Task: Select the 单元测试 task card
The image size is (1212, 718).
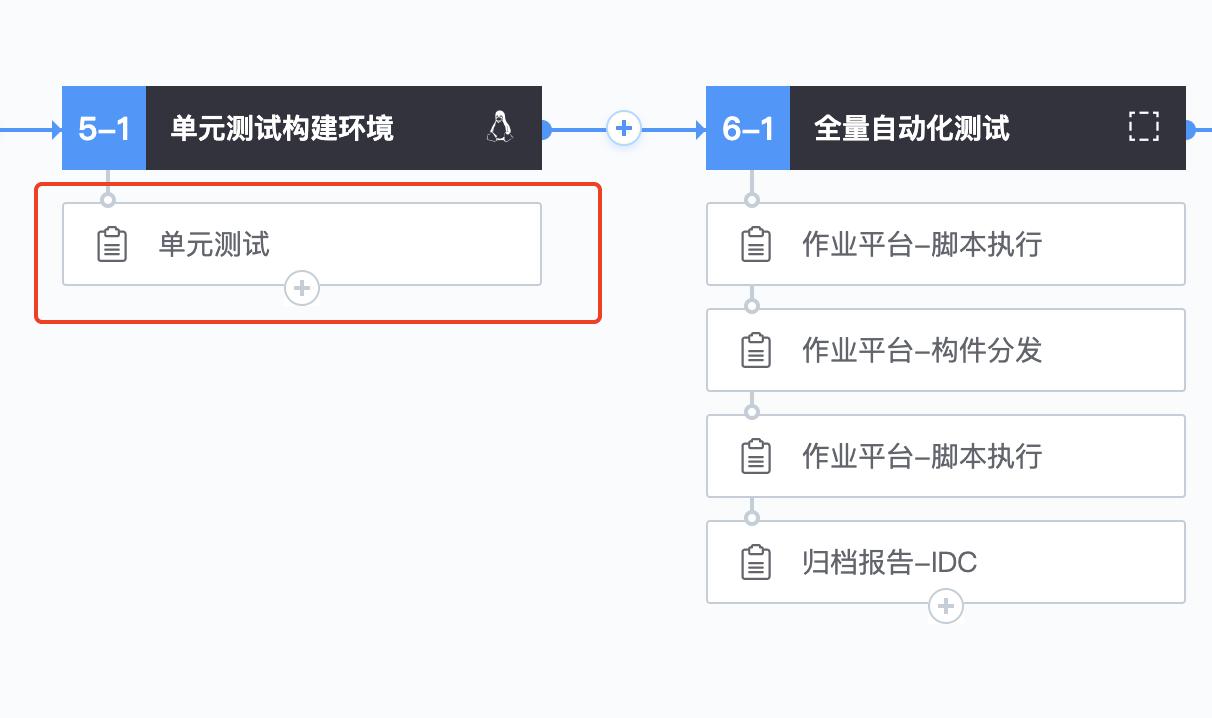Action: point(301,243)
